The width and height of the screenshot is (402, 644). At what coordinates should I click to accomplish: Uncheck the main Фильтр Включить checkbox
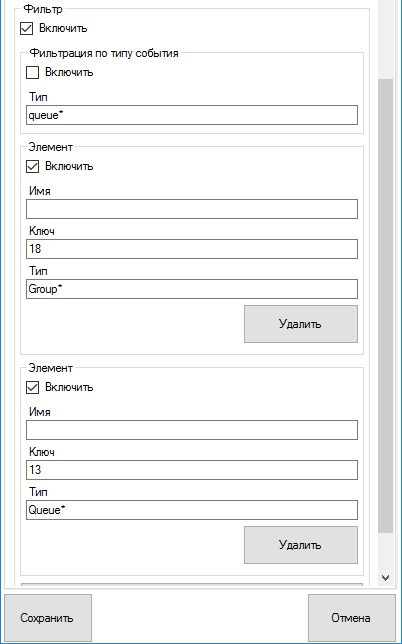[27, 29]
